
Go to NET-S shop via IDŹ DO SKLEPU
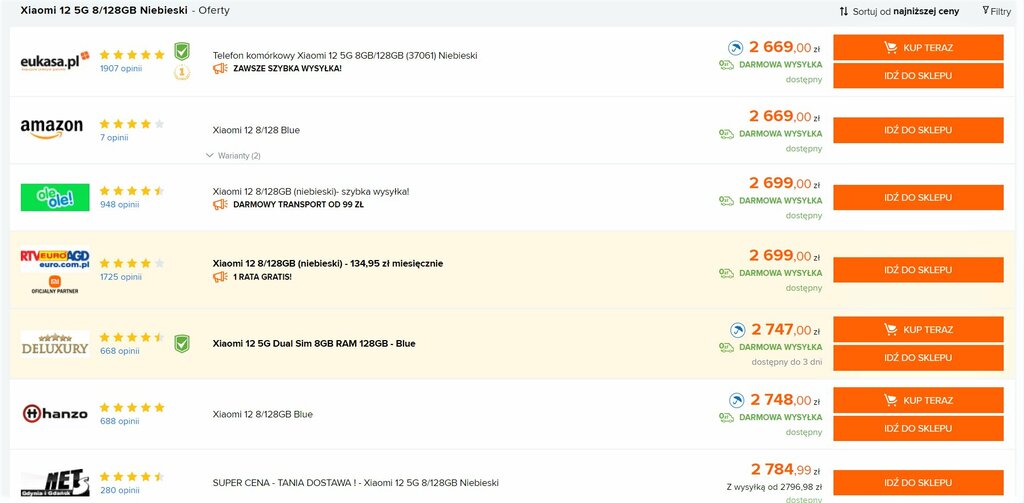pos(918,483)
